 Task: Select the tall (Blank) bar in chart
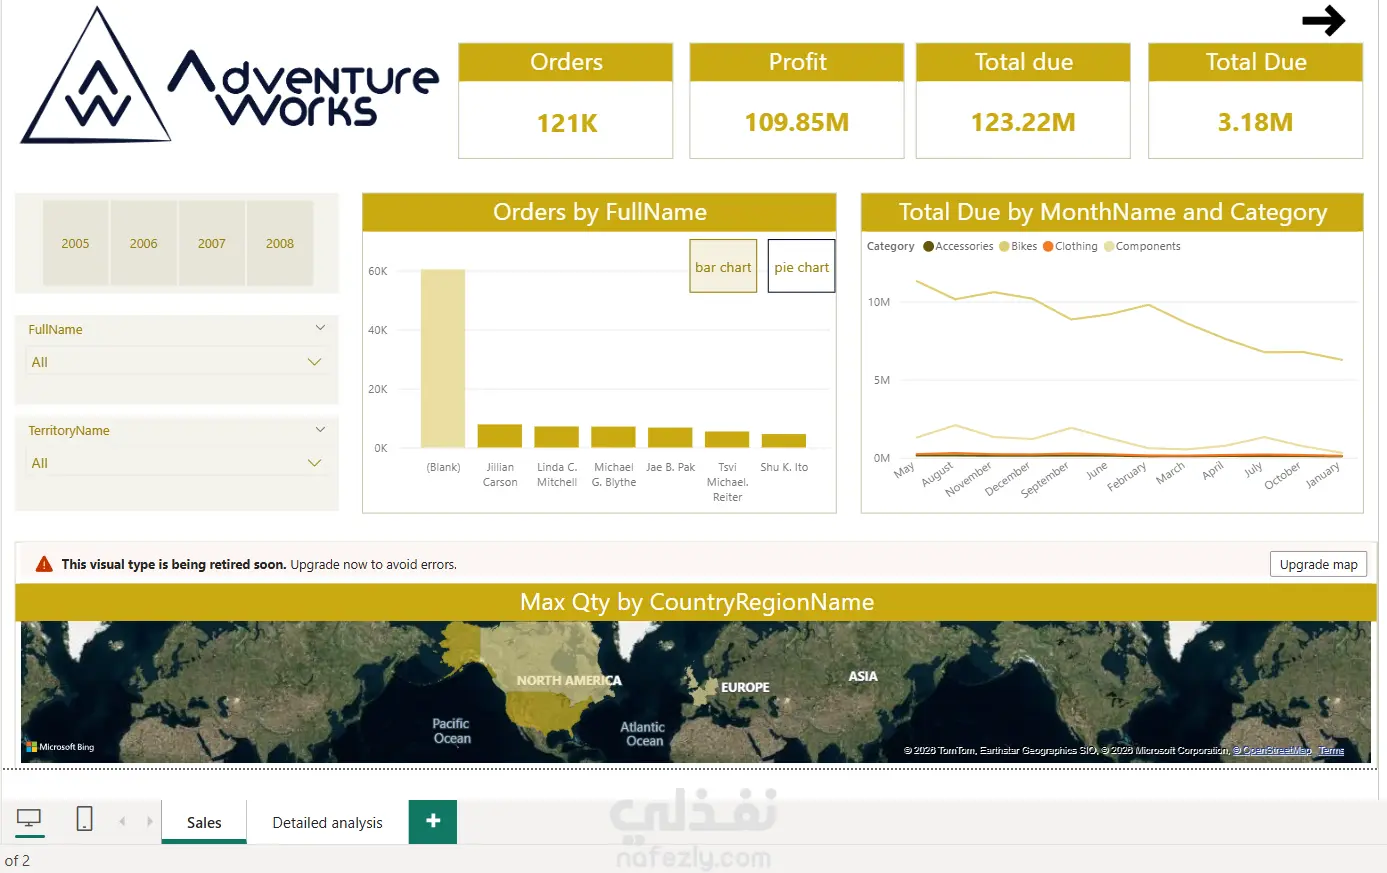coord(443,358)
